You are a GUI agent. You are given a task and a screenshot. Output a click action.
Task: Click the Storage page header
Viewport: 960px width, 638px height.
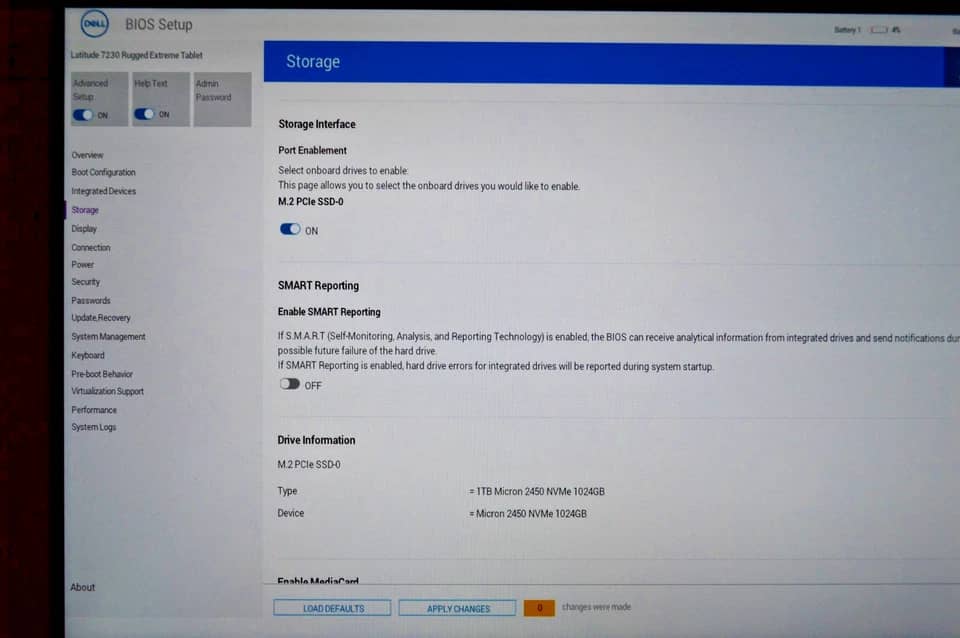(313, 61)
